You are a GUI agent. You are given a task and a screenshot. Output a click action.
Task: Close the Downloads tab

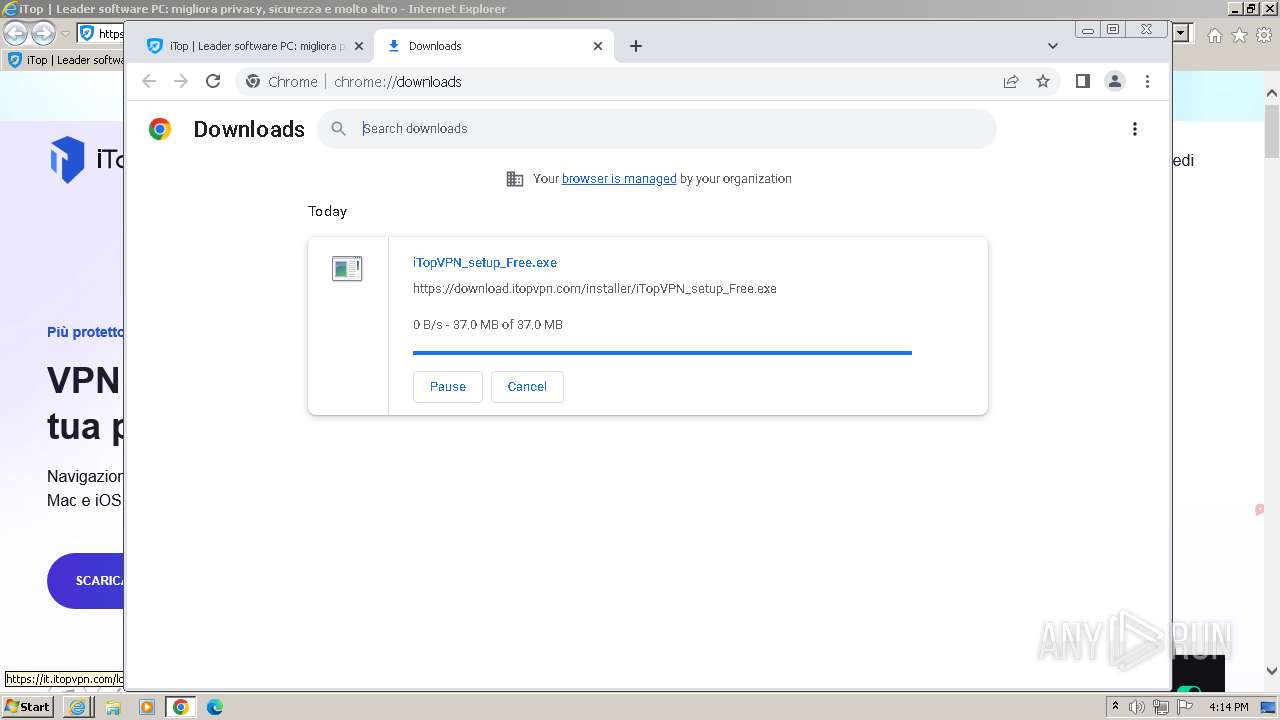pos(598,46)
